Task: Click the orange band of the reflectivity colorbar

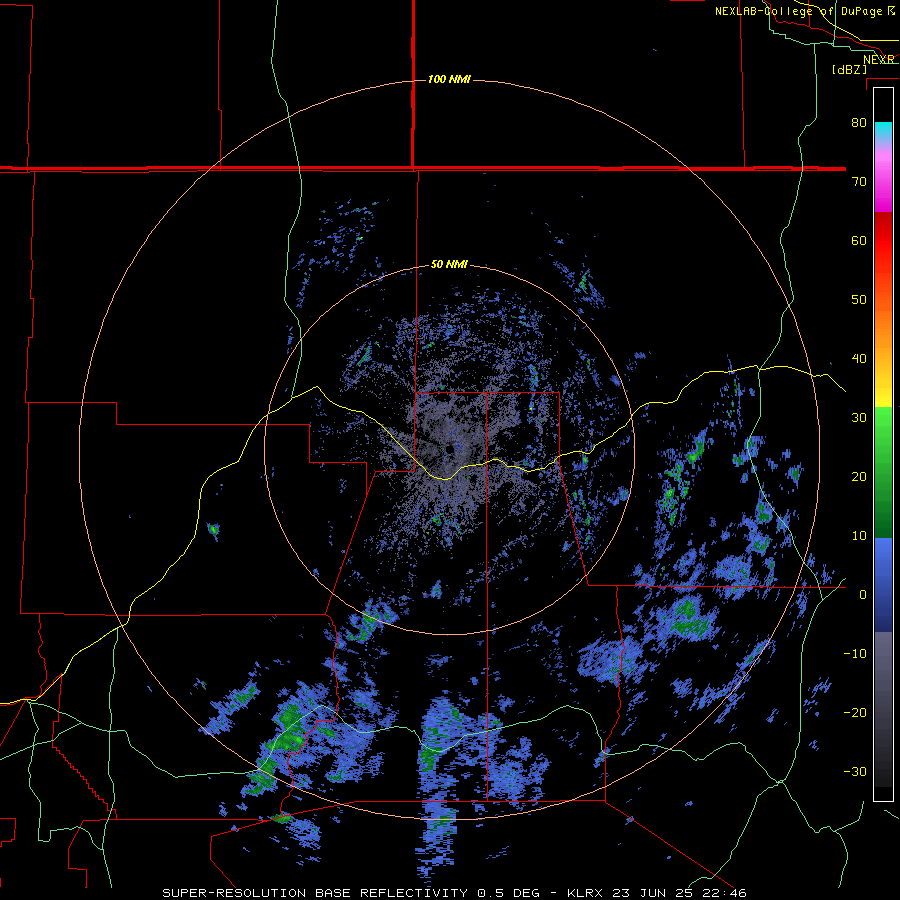Action: (x=883, y=327)
